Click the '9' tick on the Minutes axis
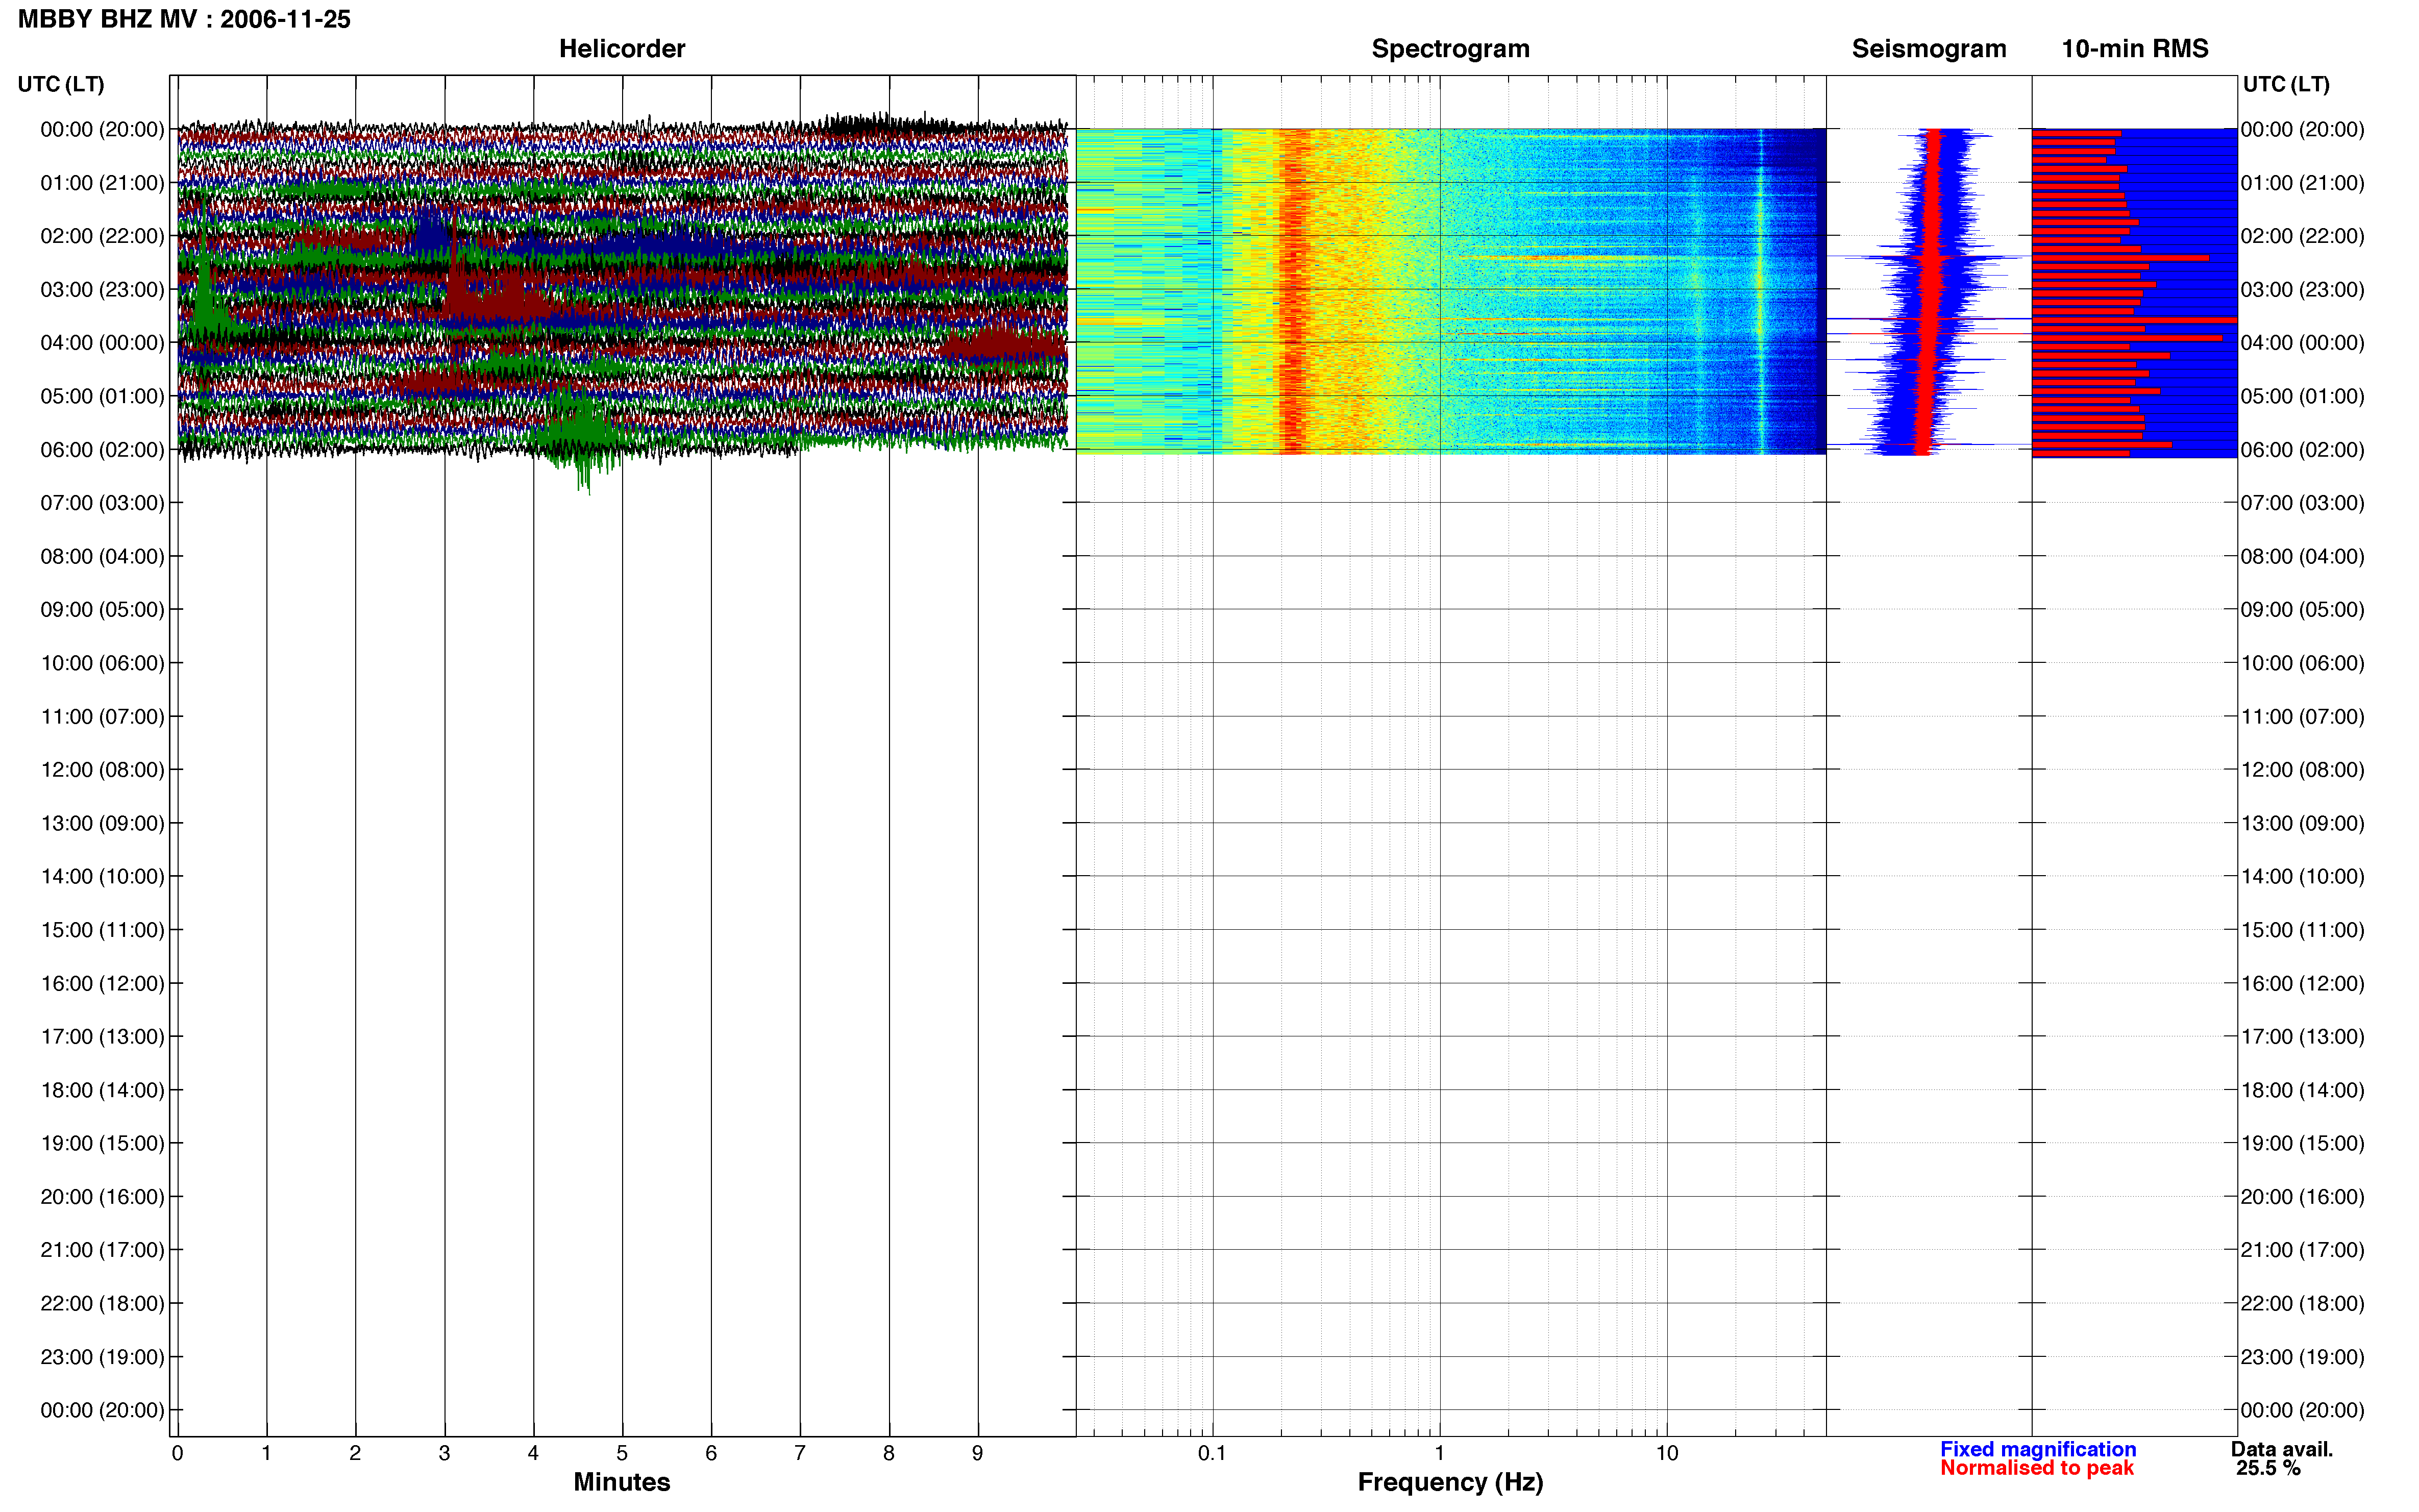 click(977, 1453)
